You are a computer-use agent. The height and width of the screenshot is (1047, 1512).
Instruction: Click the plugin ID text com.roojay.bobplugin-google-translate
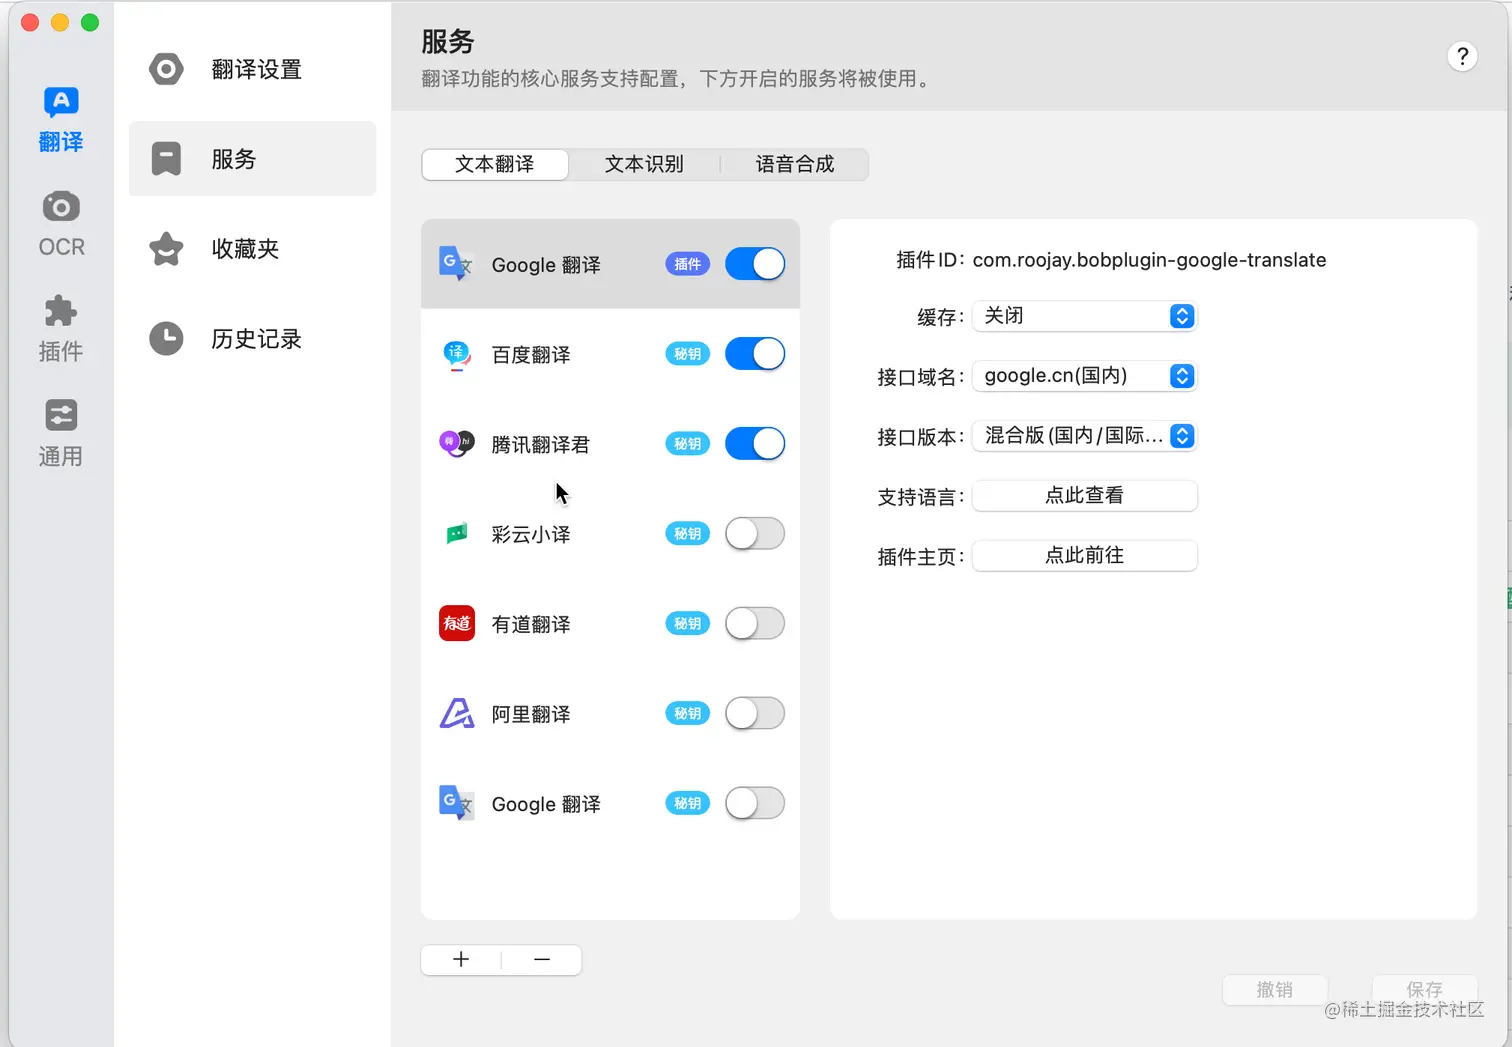[x=1149, y=260]
